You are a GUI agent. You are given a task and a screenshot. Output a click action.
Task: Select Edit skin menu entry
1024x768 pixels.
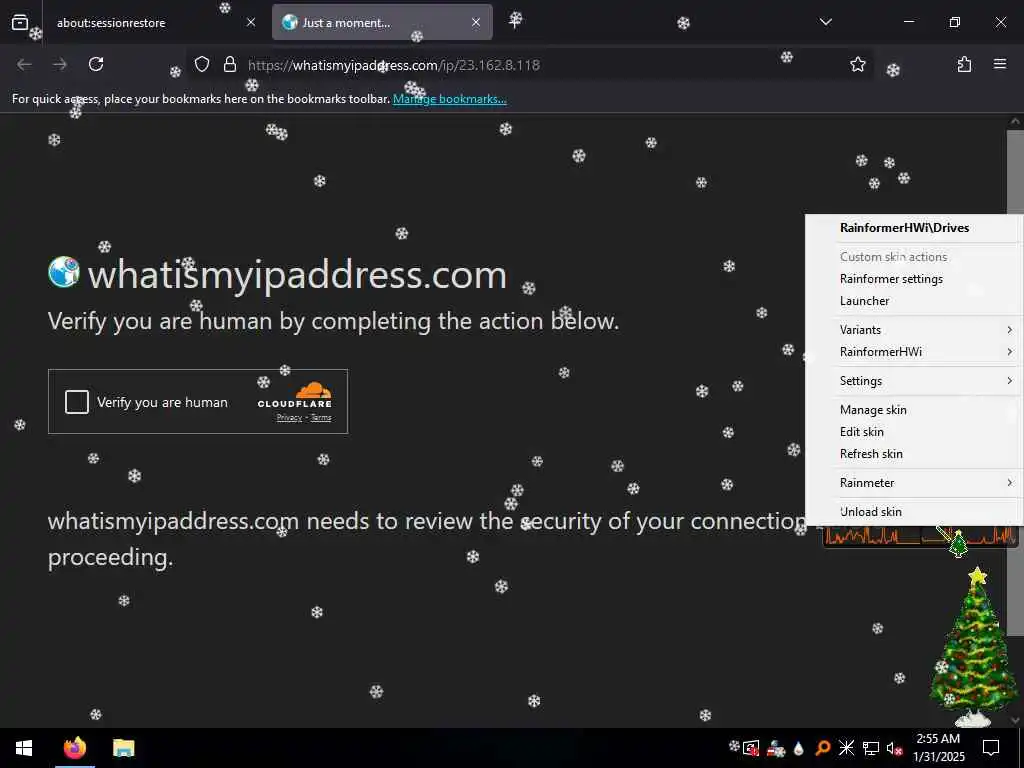(x=914, y=432)
